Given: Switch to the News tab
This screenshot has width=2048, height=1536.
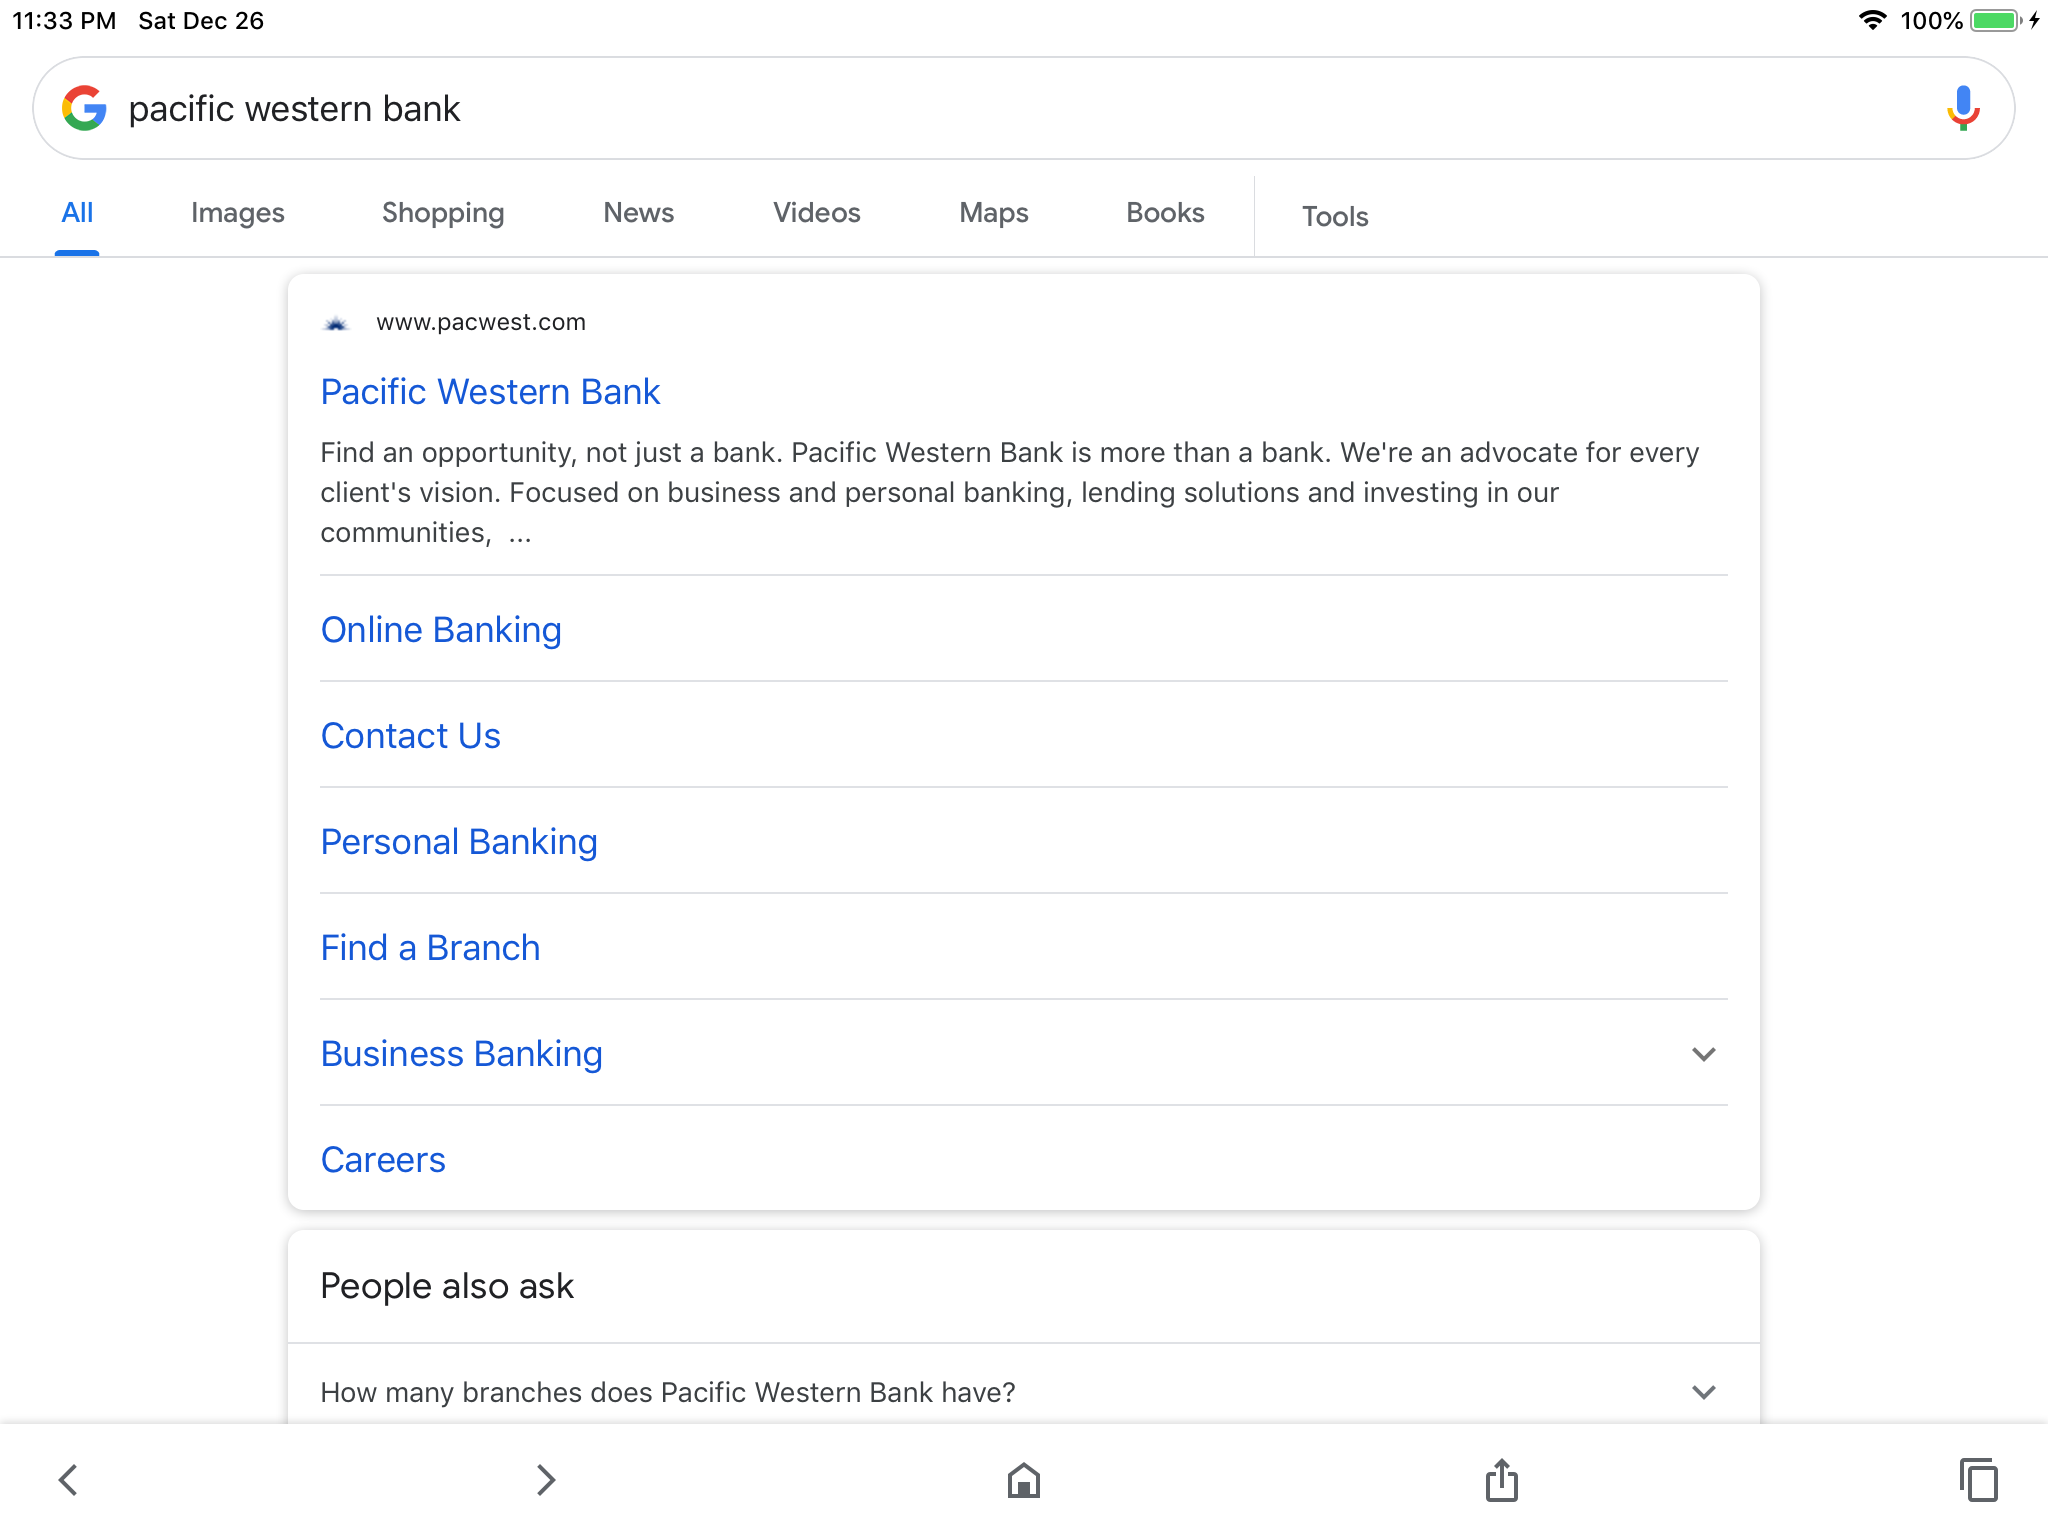Looking at the screenshot, I should tap(638, 213).
